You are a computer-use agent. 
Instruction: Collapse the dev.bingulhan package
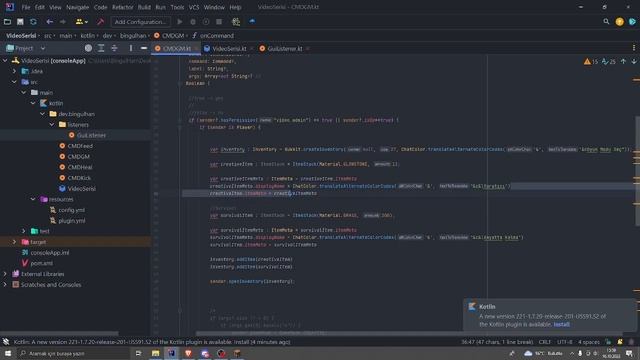[42, 114]
